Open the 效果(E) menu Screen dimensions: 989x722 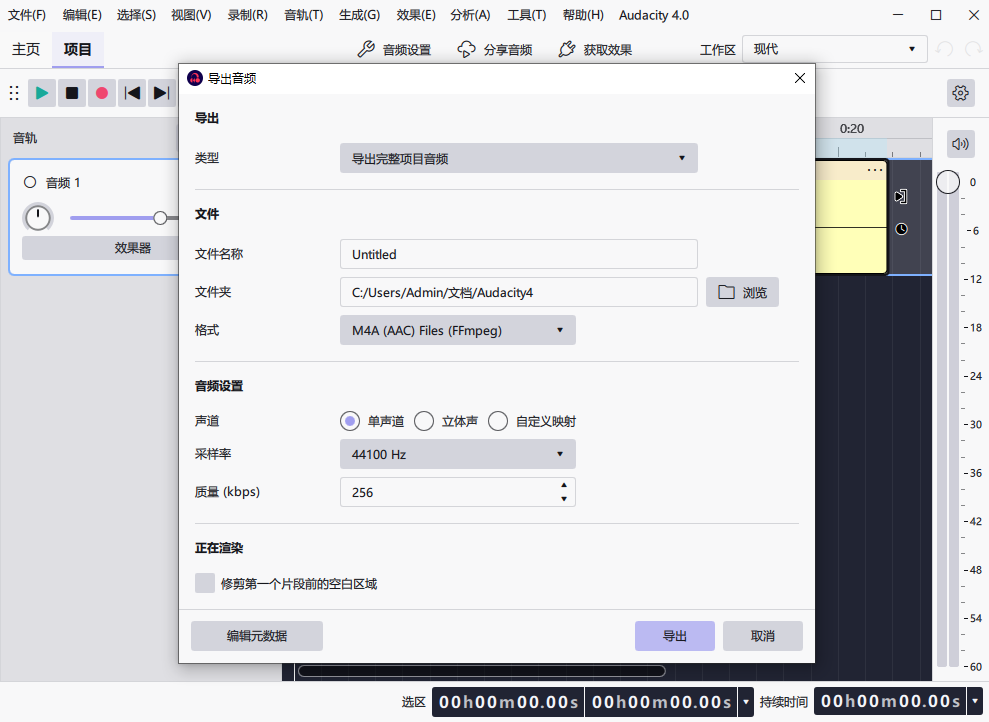pyautogui.click(x=416, y=15)
